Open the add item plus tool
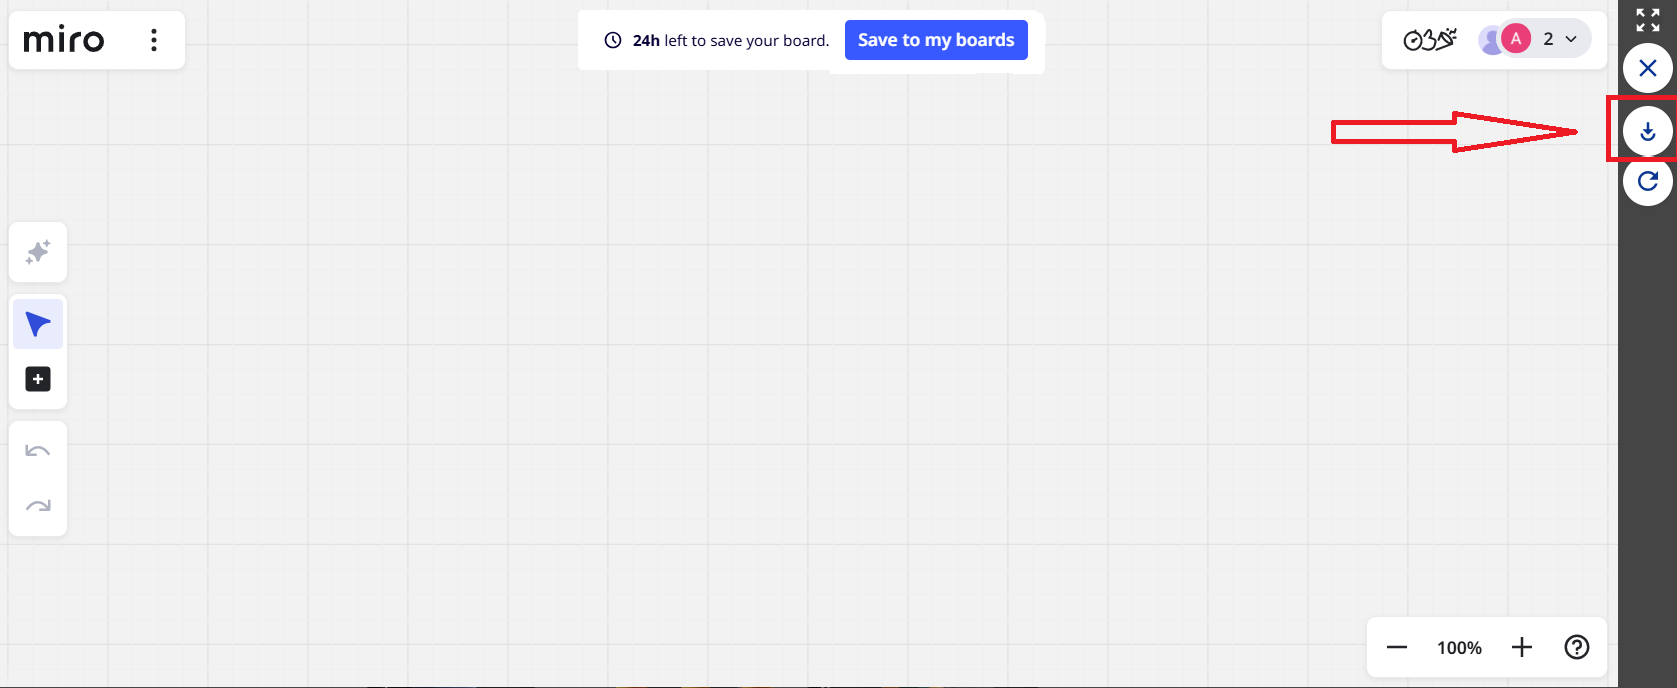 click(x=37, y=378)
